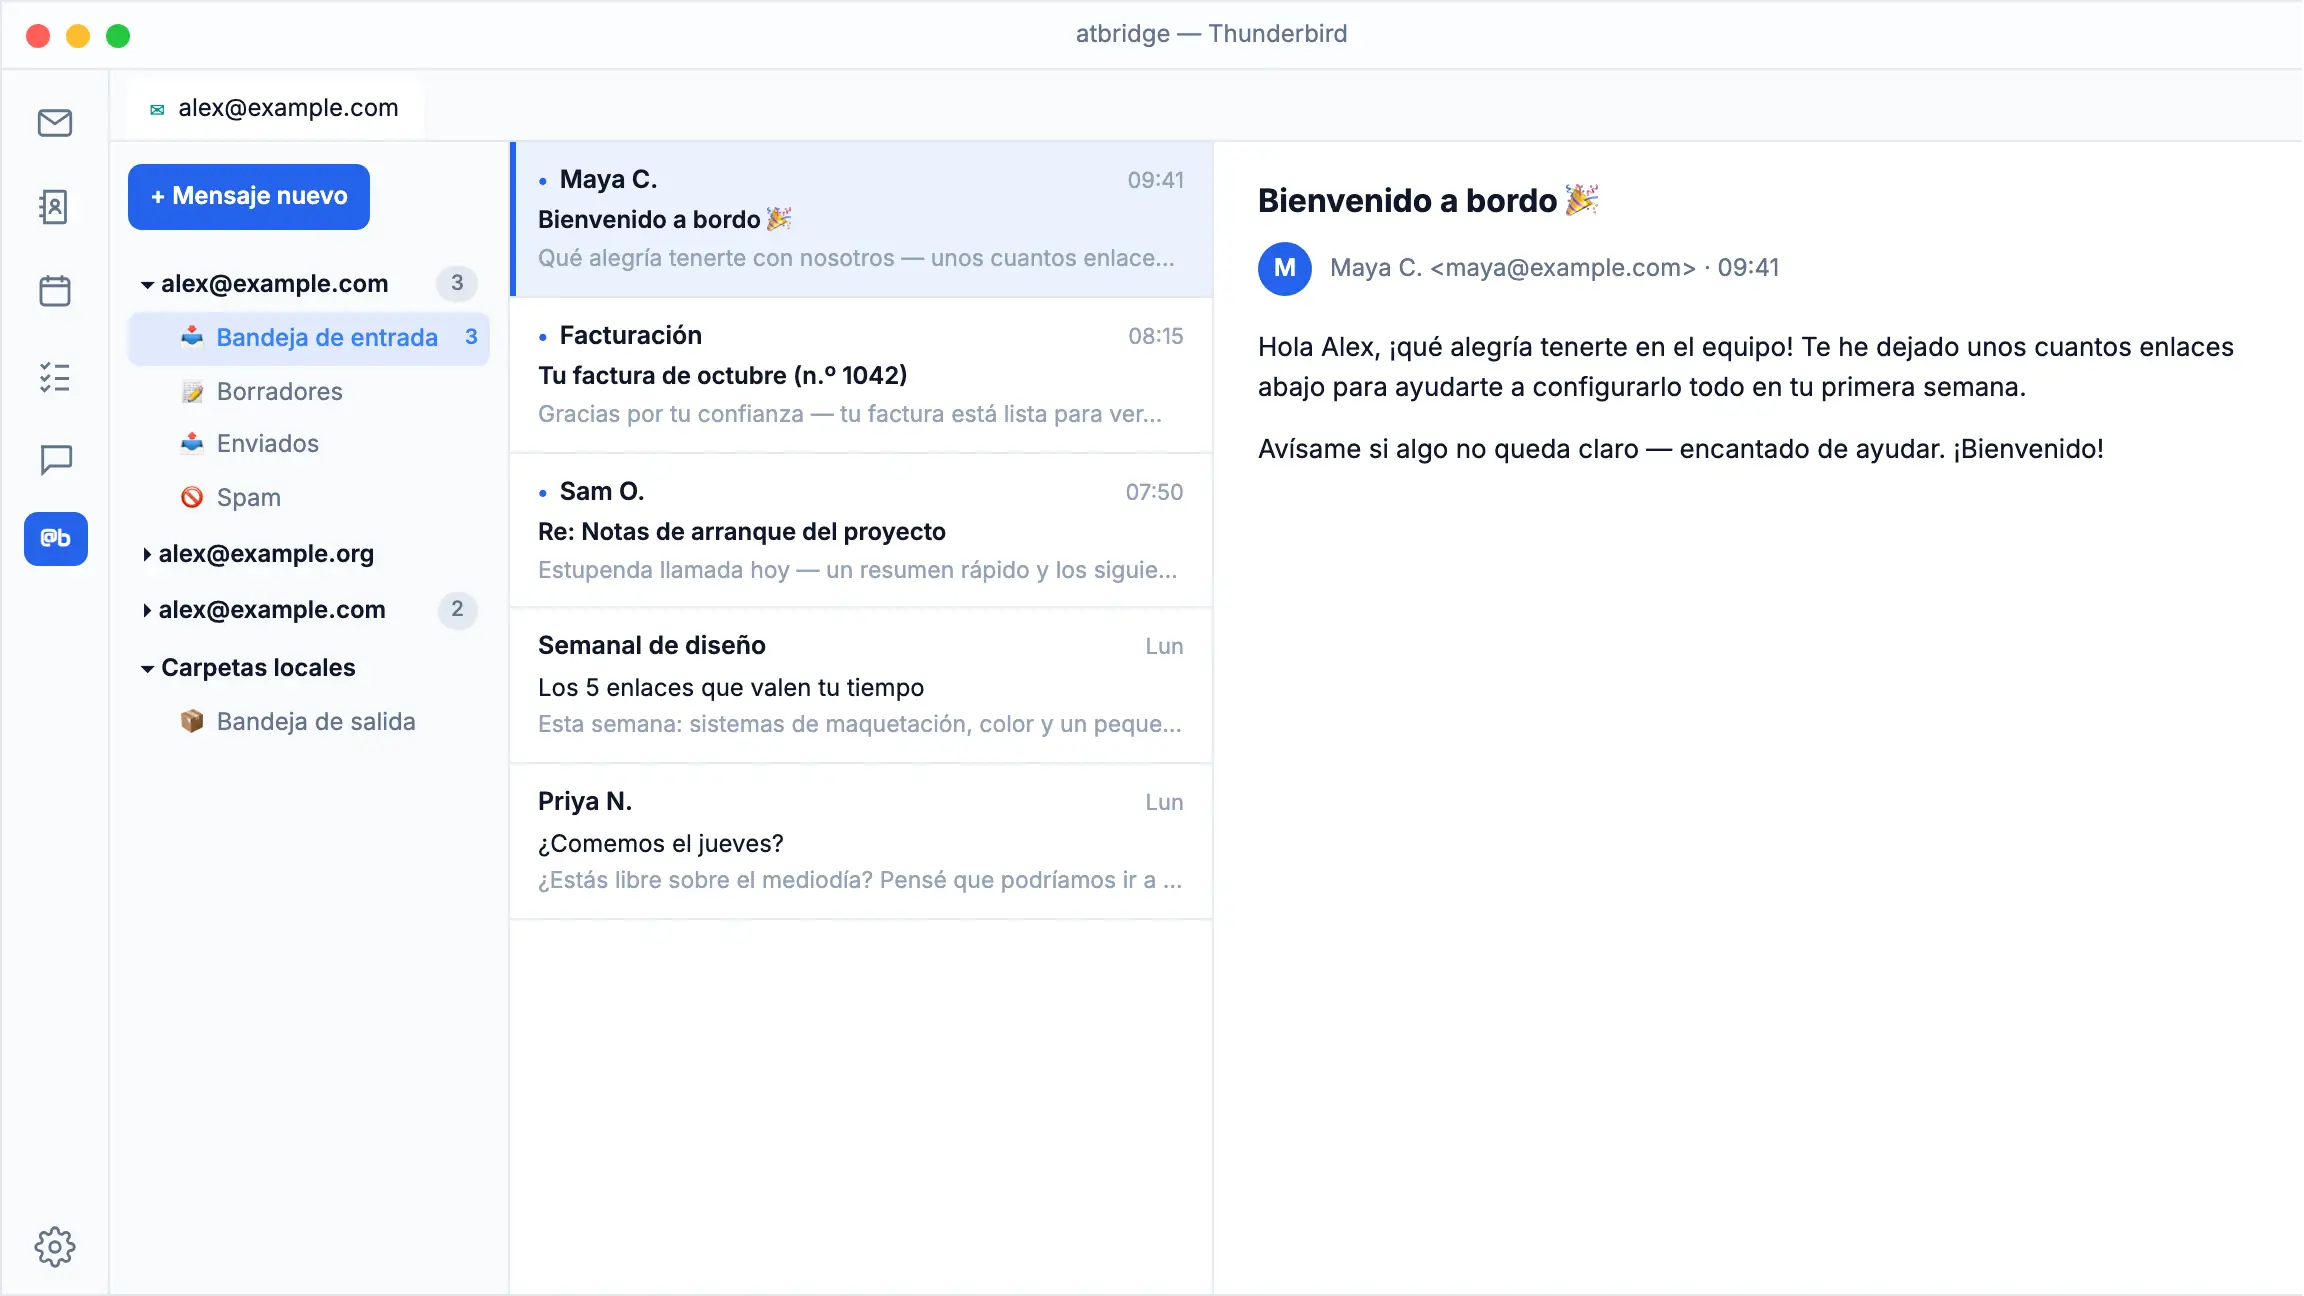Select Enviados folder
Viewport: 2304px width, 1296px height.
point(309,443)
